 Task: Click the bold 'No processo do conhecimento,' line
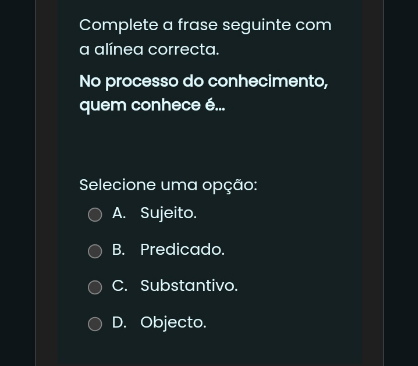click(204, 82)
